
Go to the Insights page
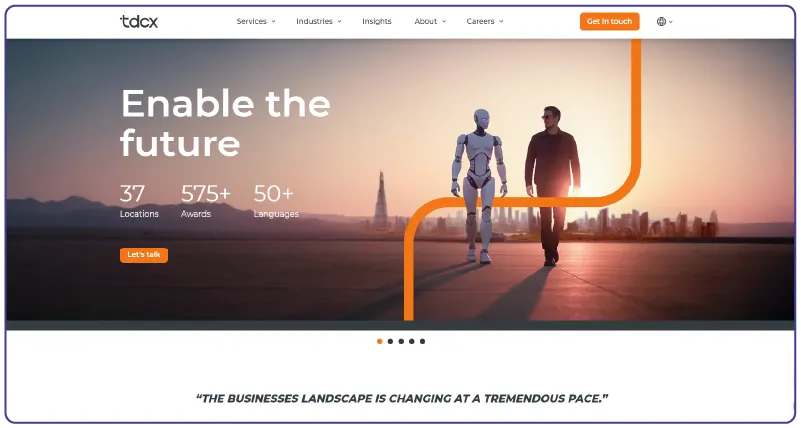pyautogui.click(x=376, y=21)
